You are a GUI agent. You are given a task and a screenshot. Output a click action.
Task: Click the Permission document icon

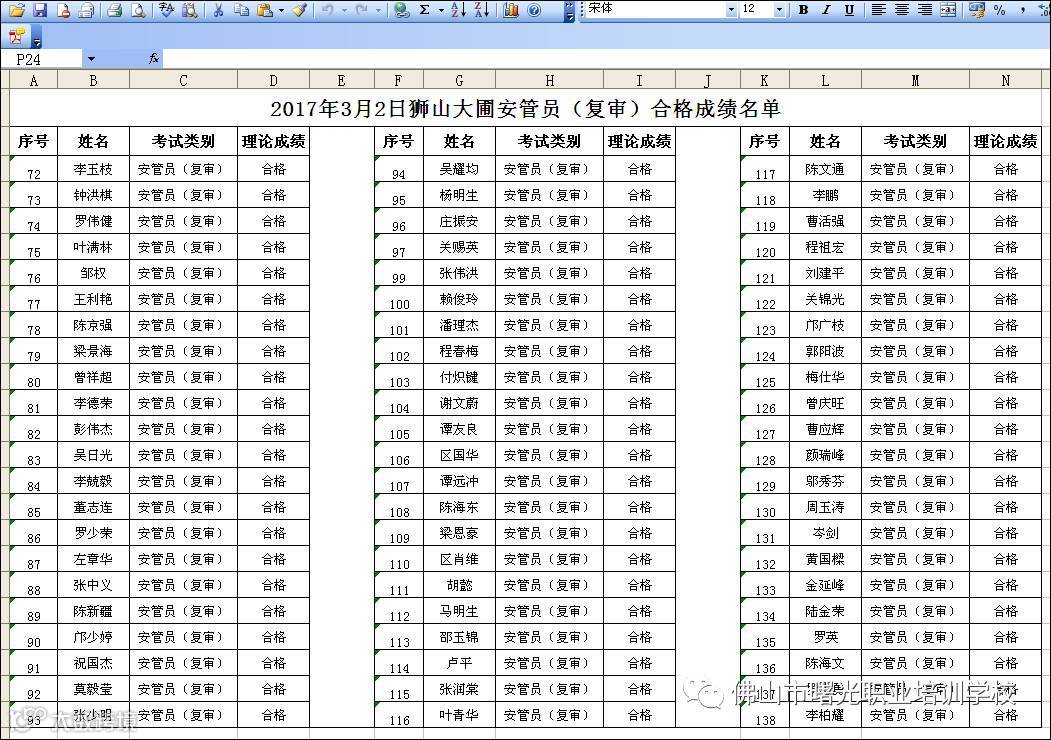64,10
